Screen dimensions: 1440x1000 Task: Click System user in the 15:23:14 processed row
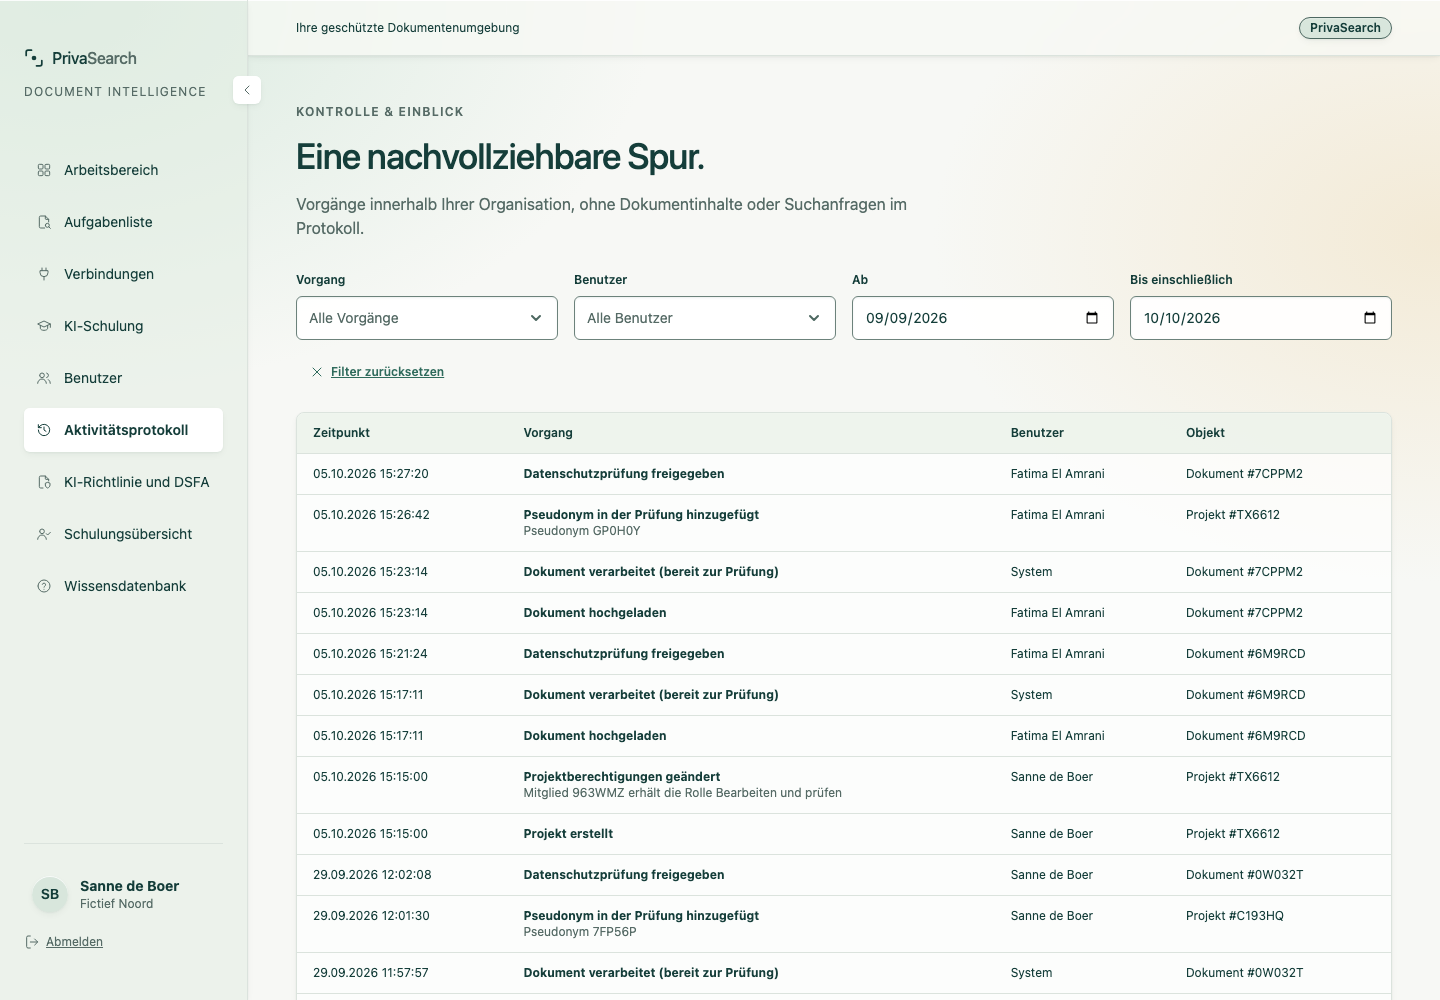click(1031, 572)
